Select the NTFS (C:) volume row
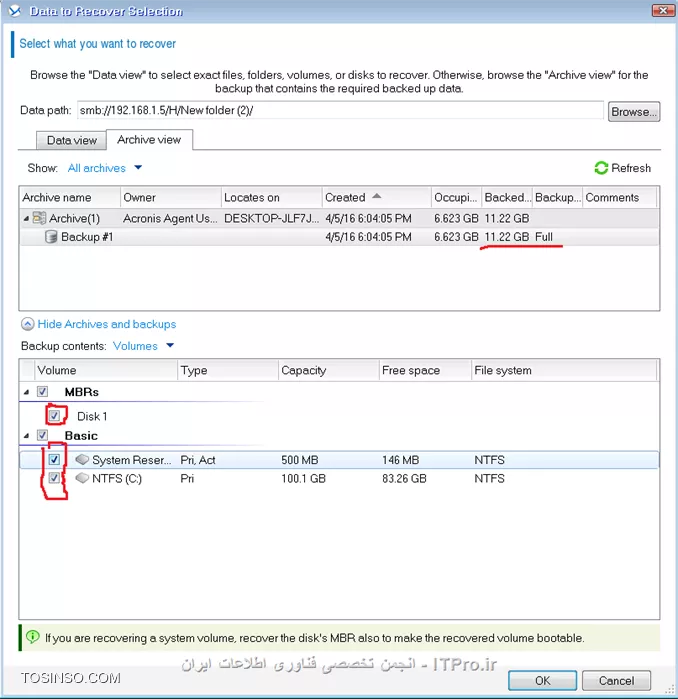The height and width of the screenshot is (699, 678). (339, 478)
